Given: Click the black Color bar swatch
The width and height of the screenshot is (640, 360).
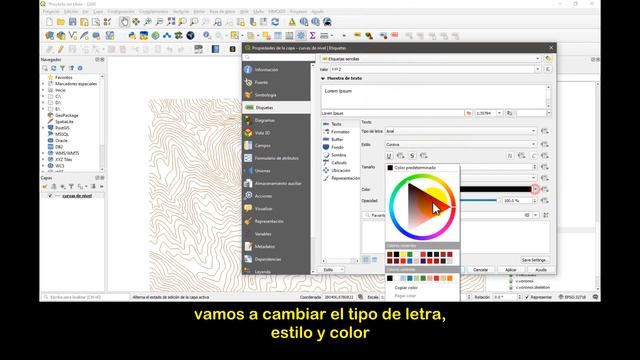Looking at the screenshot, I should click(x=496, y=189).
